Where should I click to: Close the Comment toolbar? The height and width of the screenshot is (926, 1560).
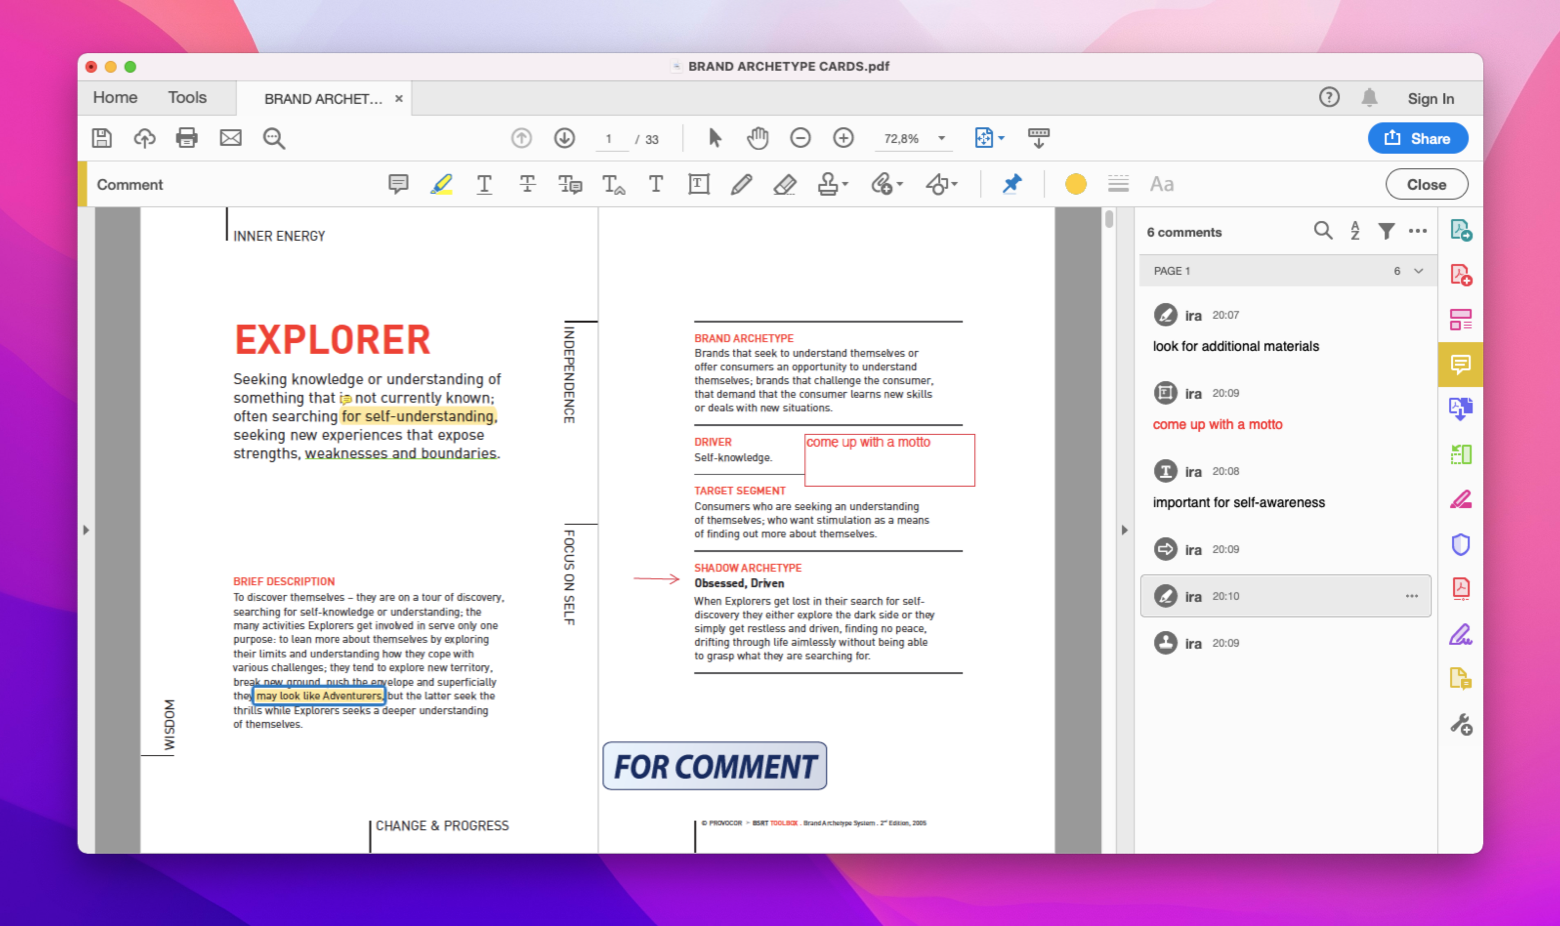[1426, 184]
